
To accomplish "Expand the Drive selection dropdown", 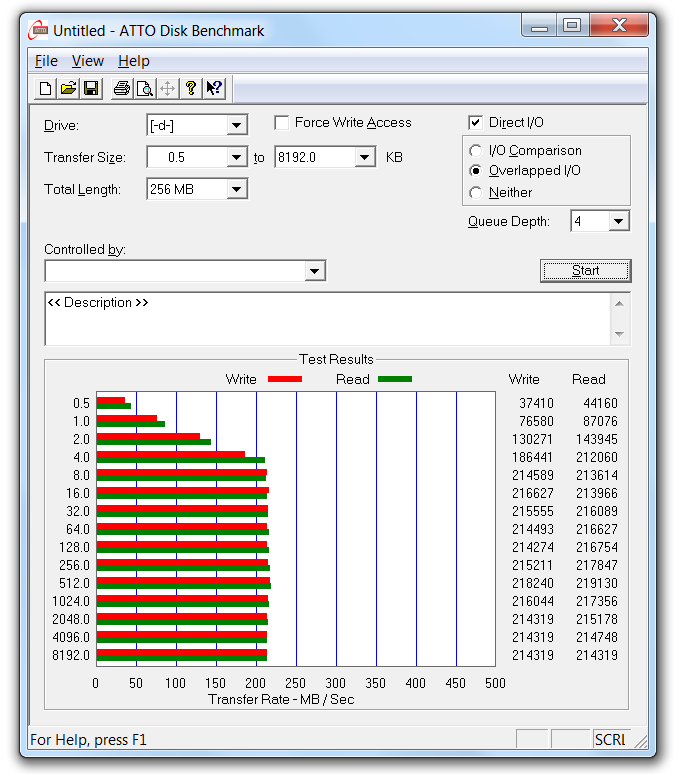I will pos(237,125).
